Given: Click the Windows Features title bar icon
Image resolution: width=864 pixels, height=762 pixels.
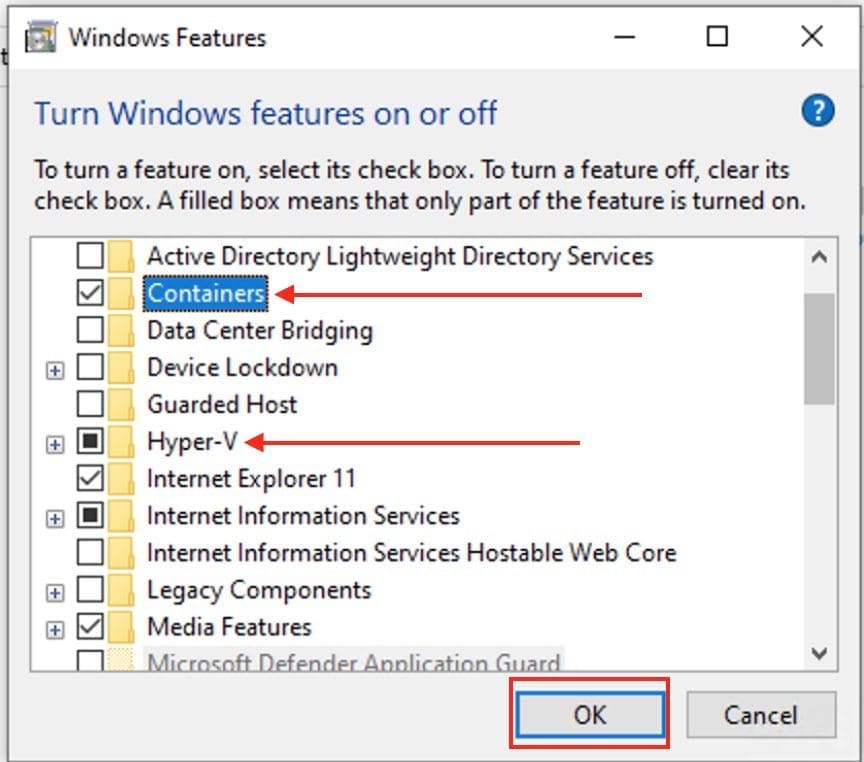Looking at the screenshot, I should point(41,38).
